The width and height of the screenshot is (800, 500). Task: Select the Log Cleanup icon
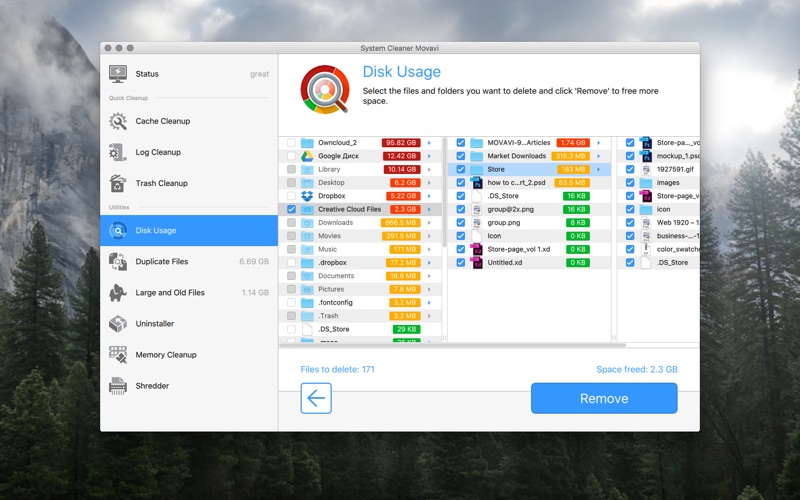pyautogui.click(x=118, y=153)
